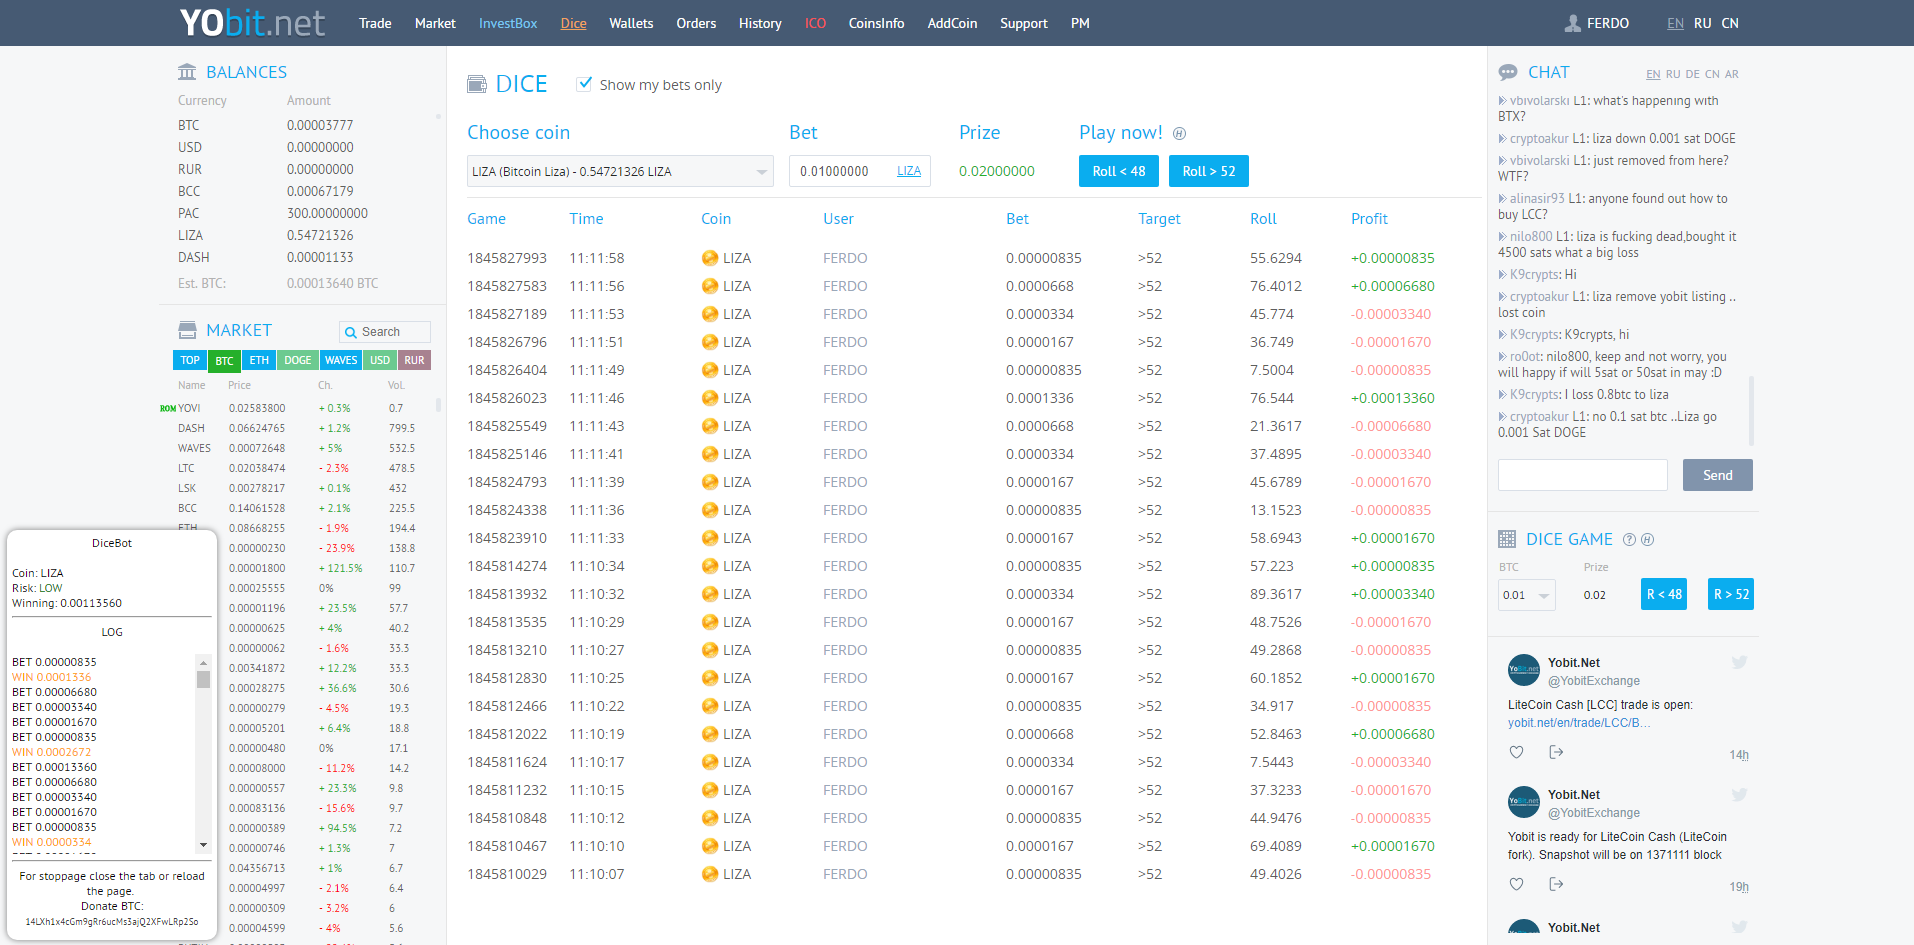Click the arrow icon beside vbivolarski's first chat message
Image resolution: width=1914 pixels, height=945 pixels.
pos(1502,101)
